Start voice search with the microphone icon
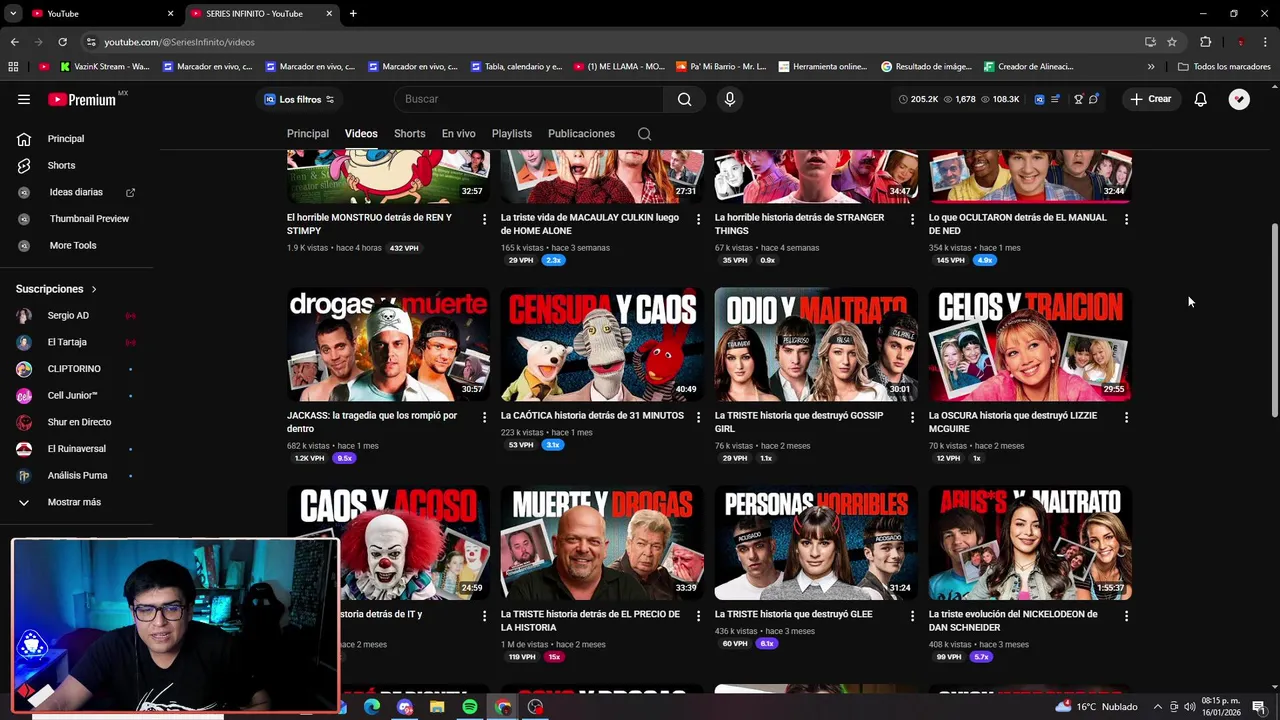1280x720 pixels. click(x=729, y=99)
